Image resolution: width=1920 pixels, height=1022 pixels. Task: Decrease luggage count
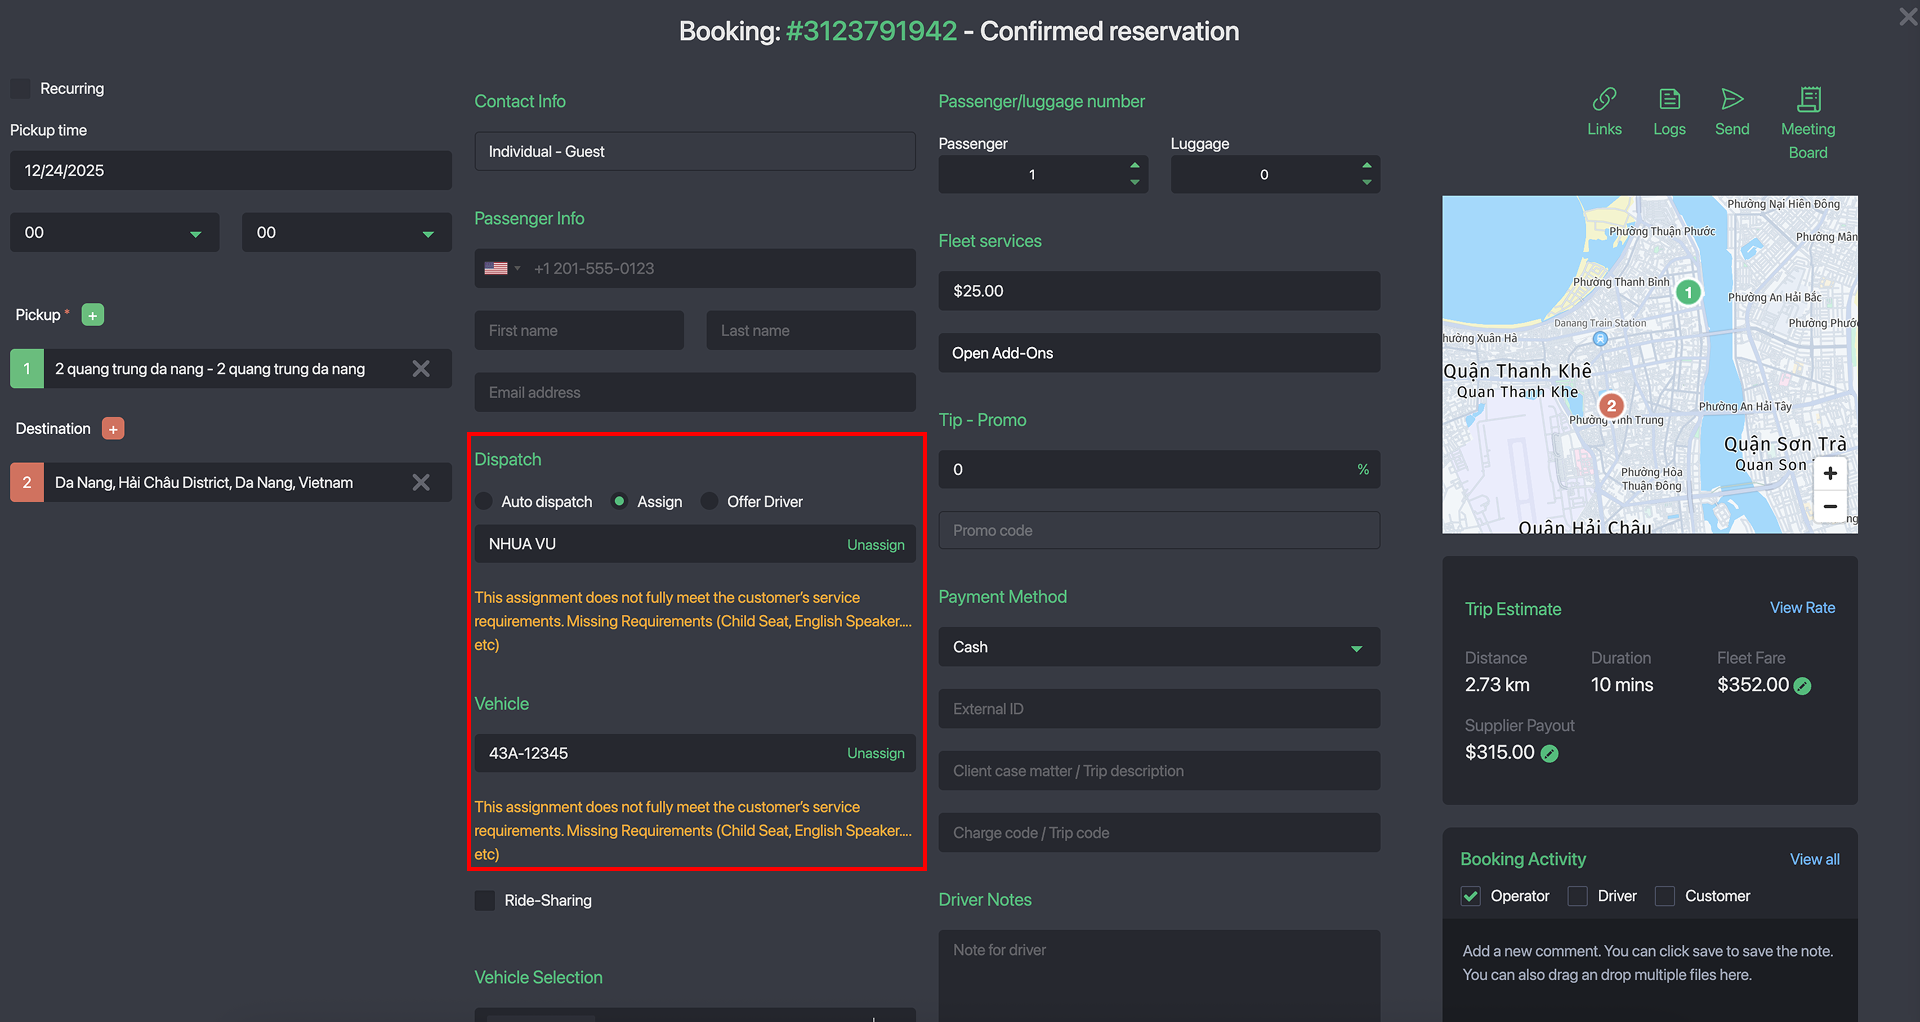pos(1366,182)
